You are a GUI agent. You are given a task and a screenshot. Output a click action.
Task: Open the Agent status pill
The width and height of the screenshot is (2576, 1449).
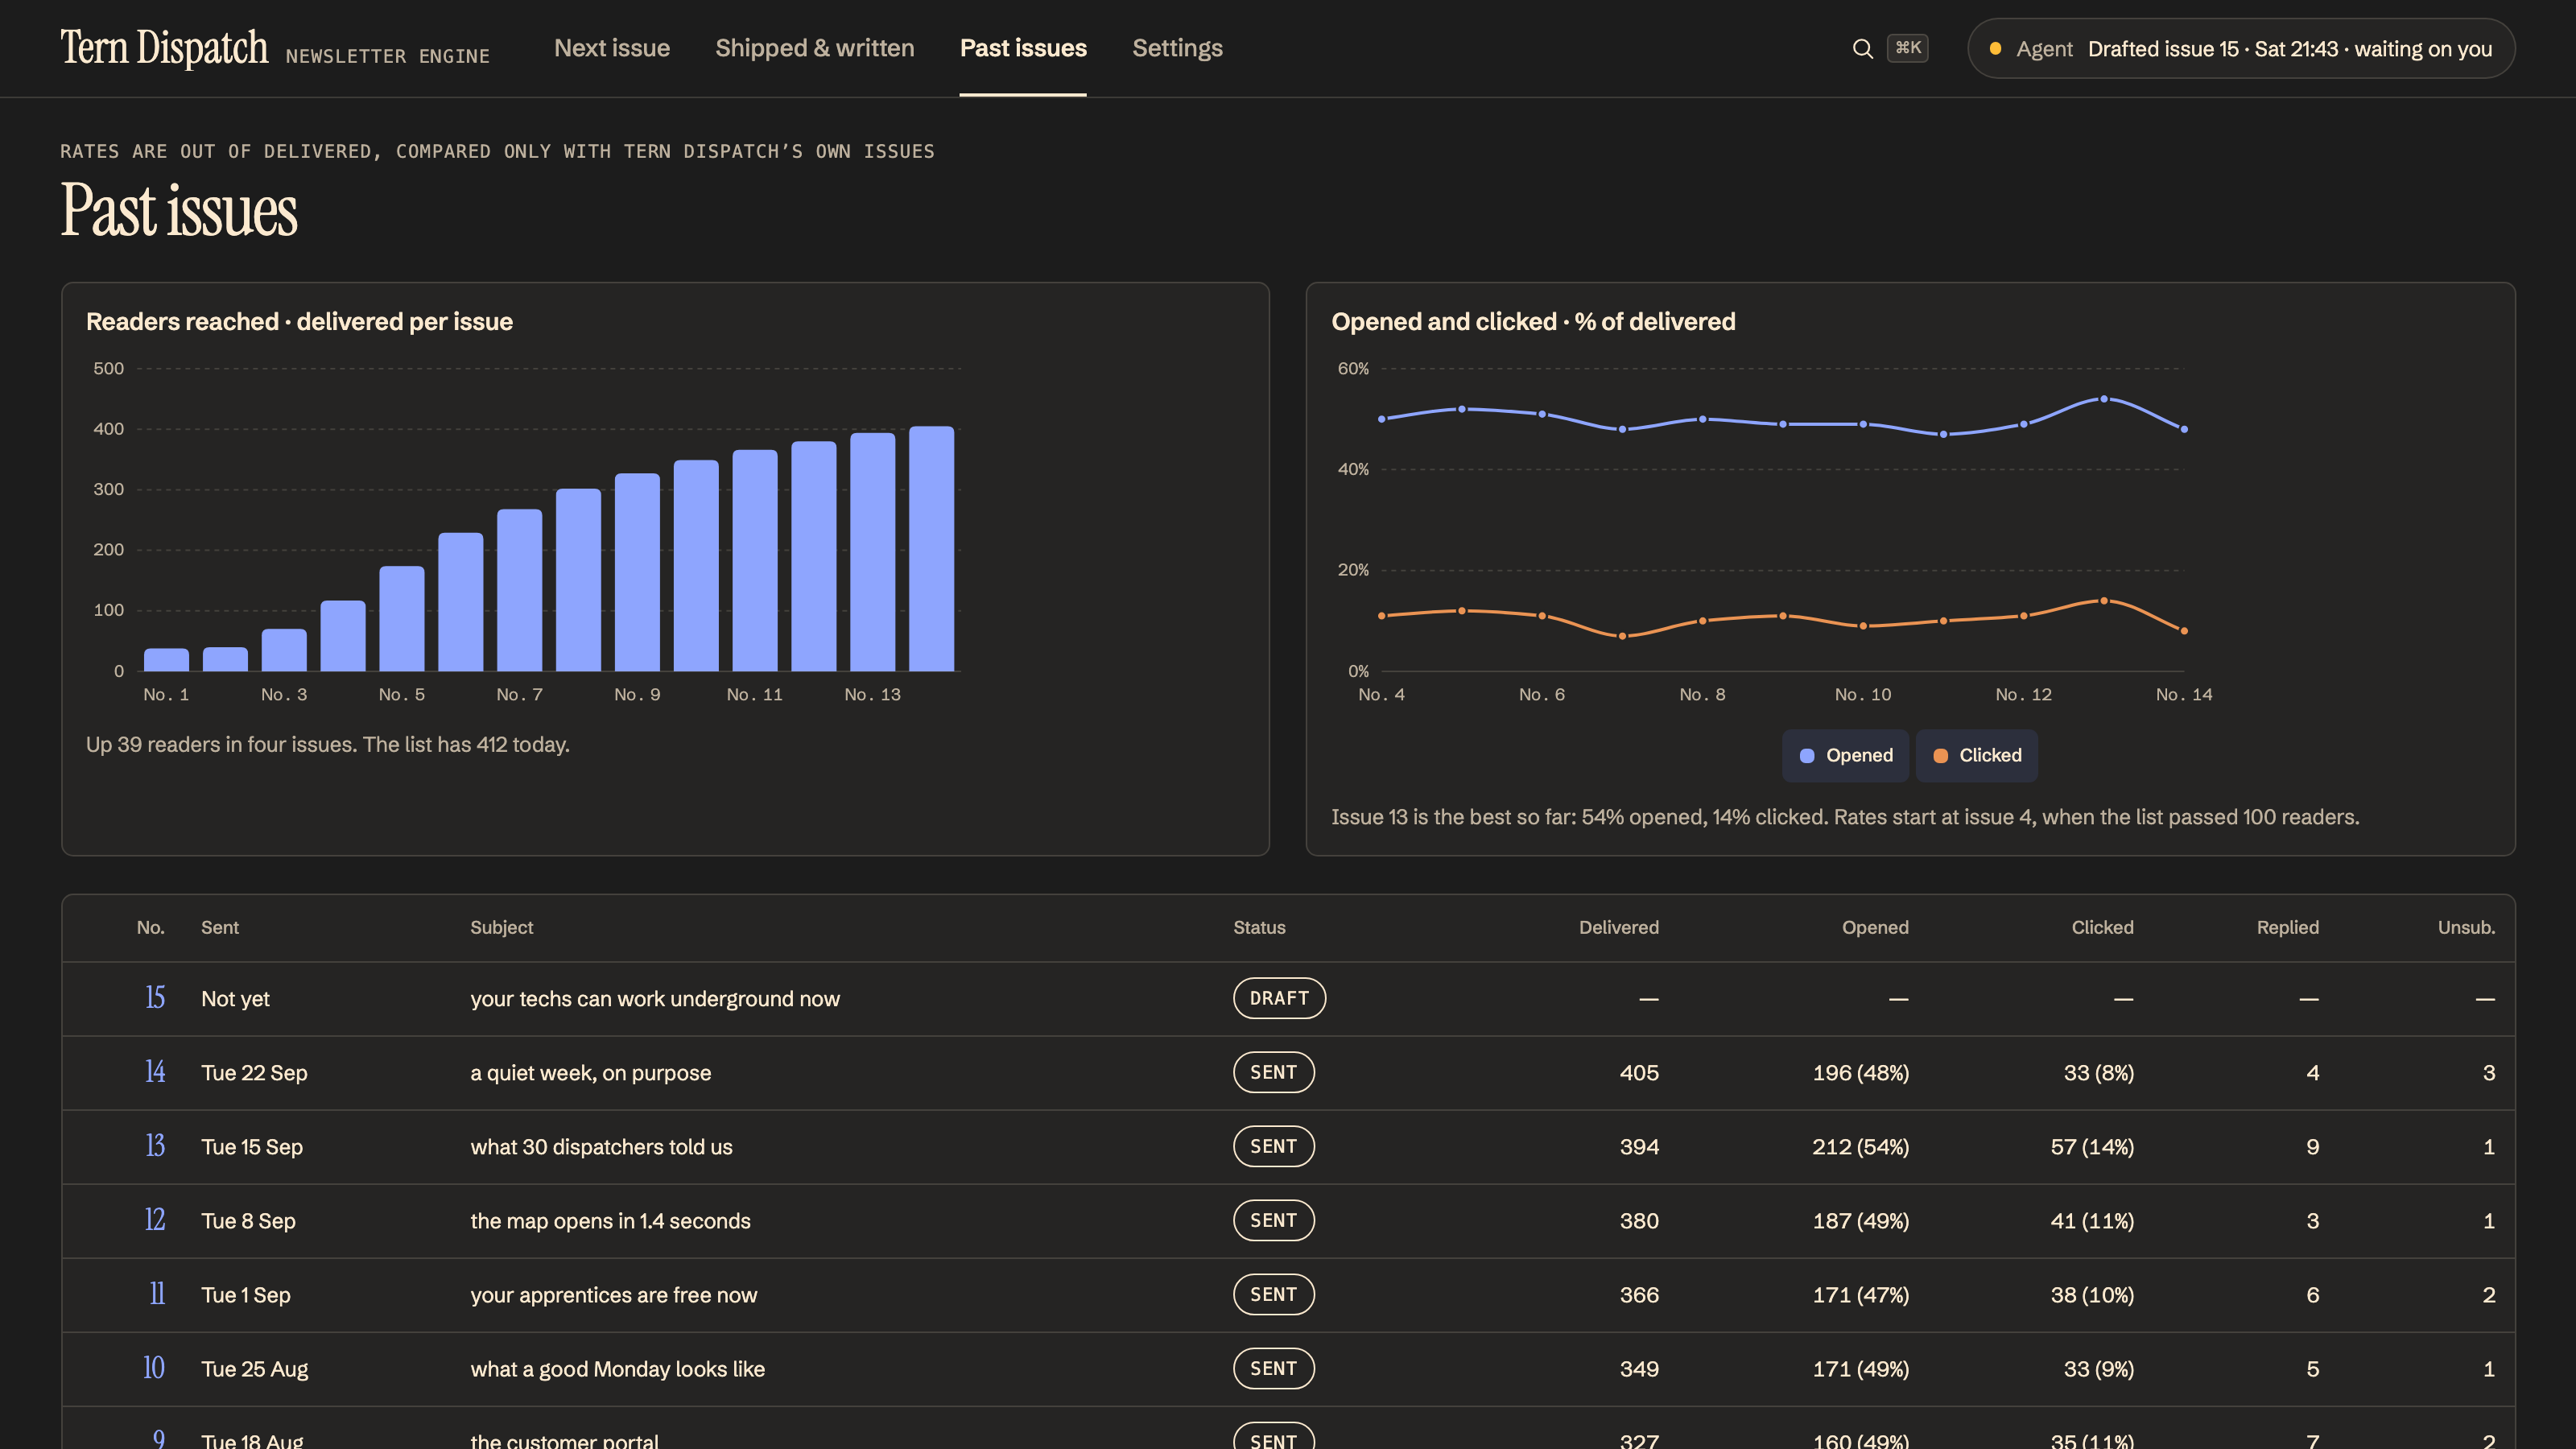(x=2241, y=48)
